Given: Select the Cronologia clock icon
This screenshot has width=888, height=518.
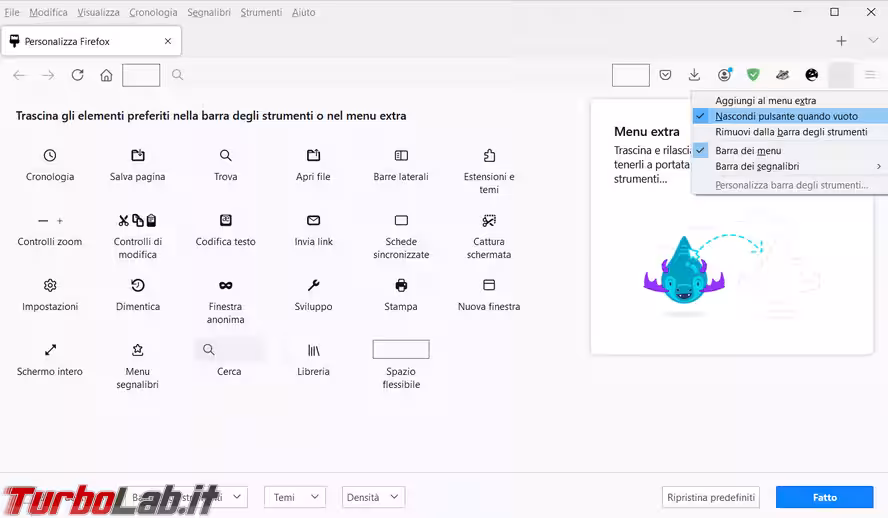Looking at the screenshot, I should pyautogui.click(x=50, y=155).
